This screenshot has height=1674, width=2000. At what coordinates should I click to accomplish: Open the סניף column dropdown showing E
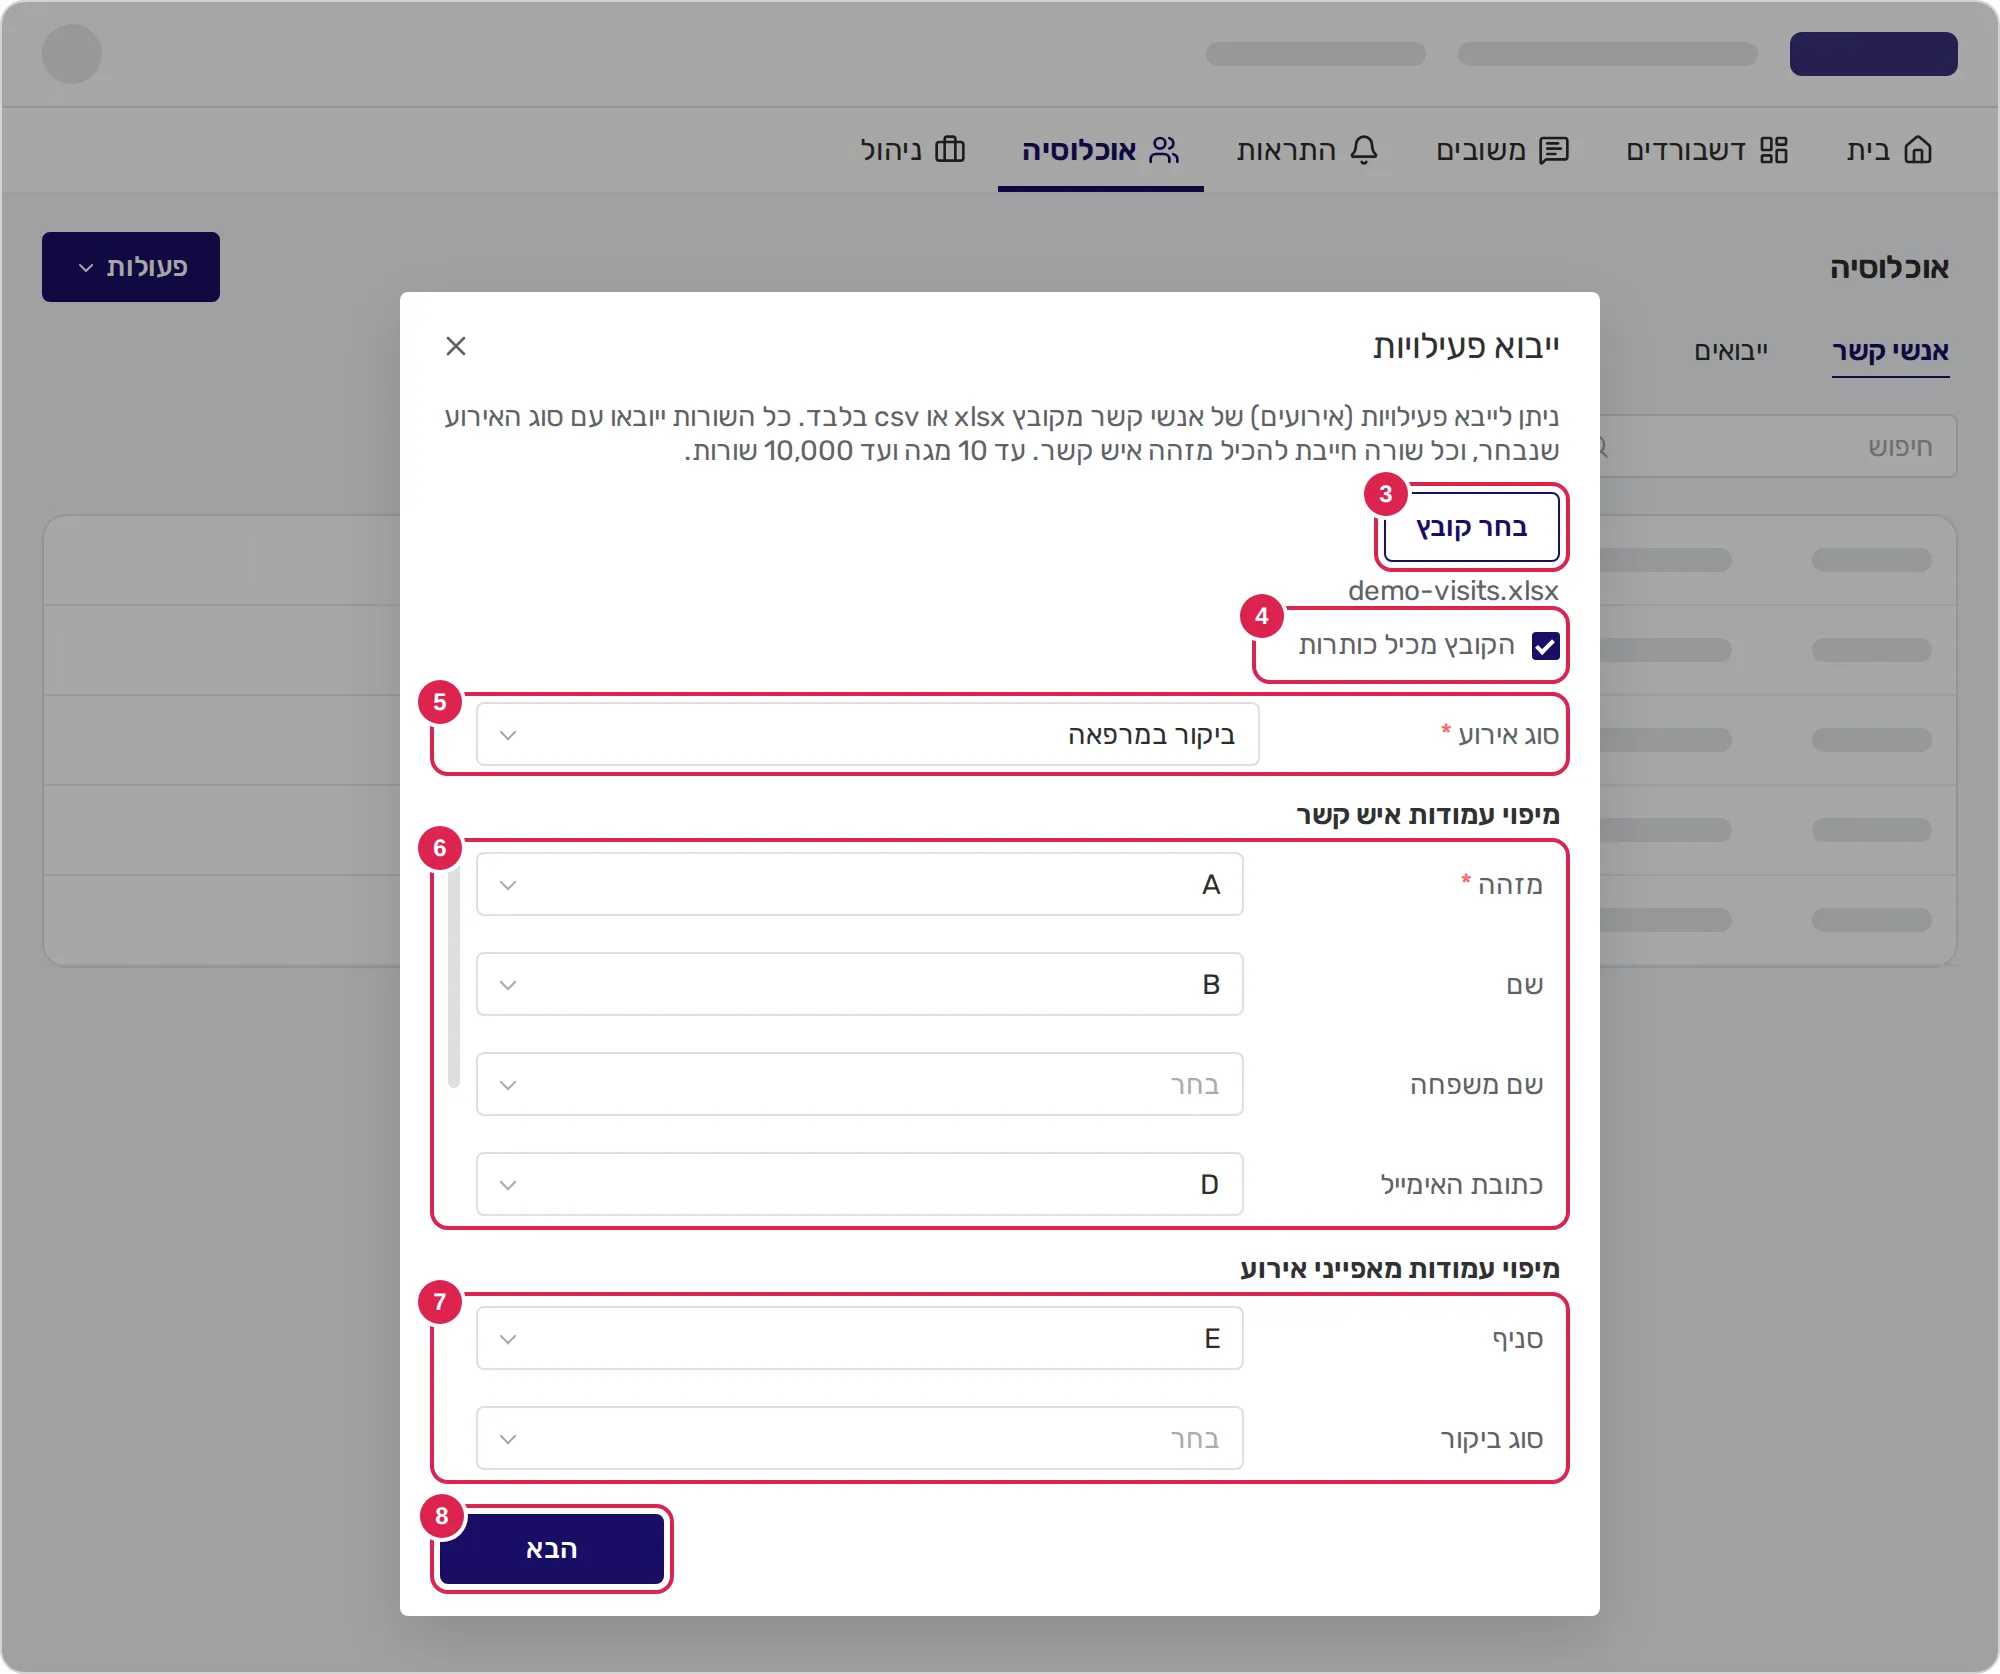click(x=860, y=1339)
